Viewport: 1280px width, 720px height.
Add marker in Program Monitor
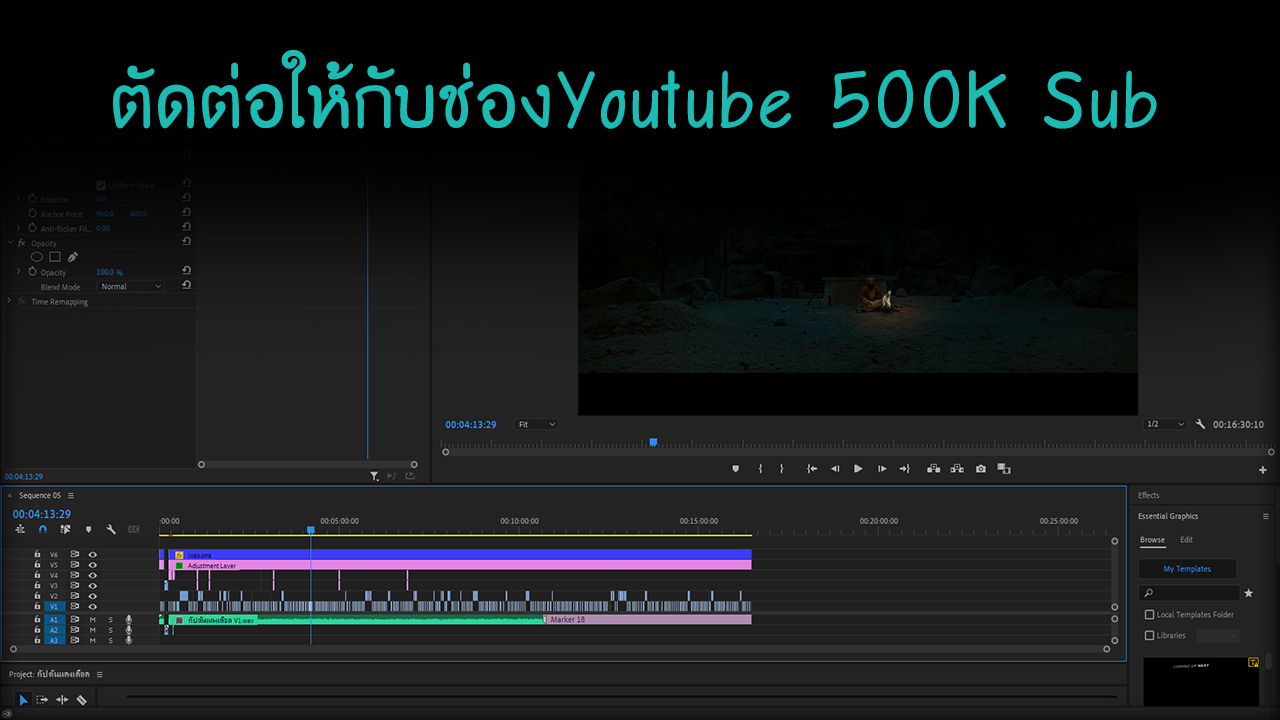[x=736, y=468]
